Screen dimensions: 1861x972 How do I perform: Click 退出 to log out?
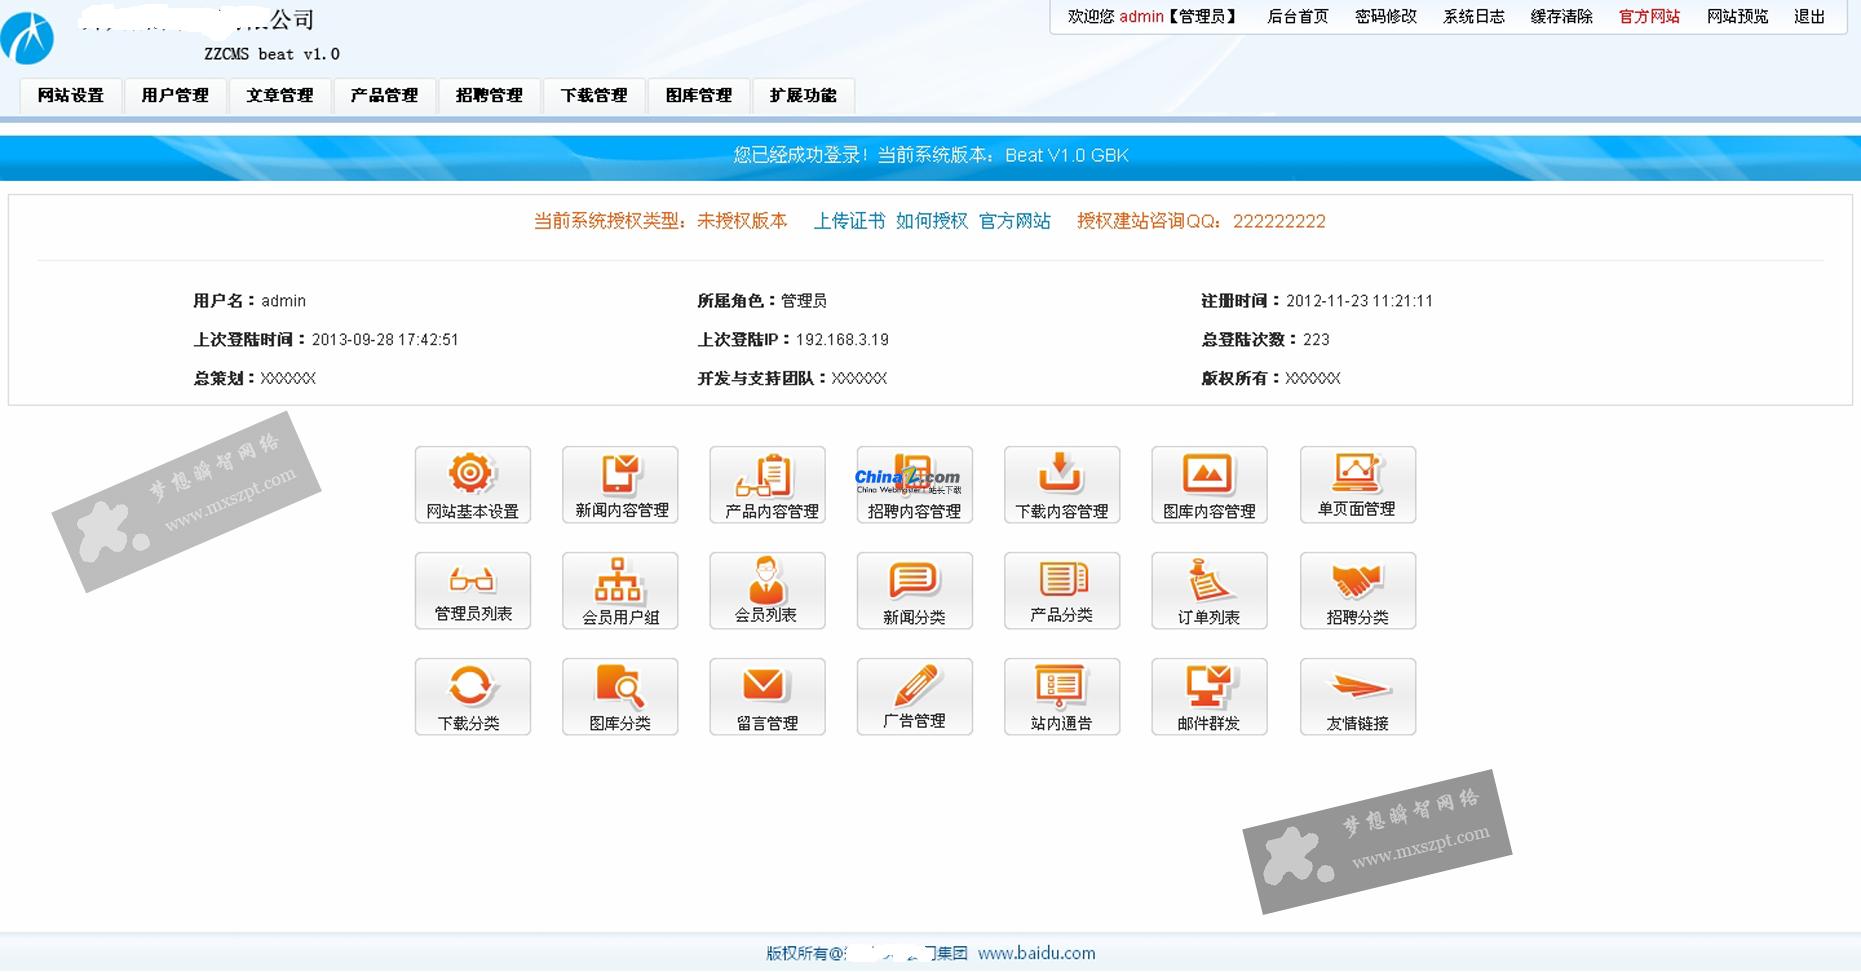tap(1809, 17)
